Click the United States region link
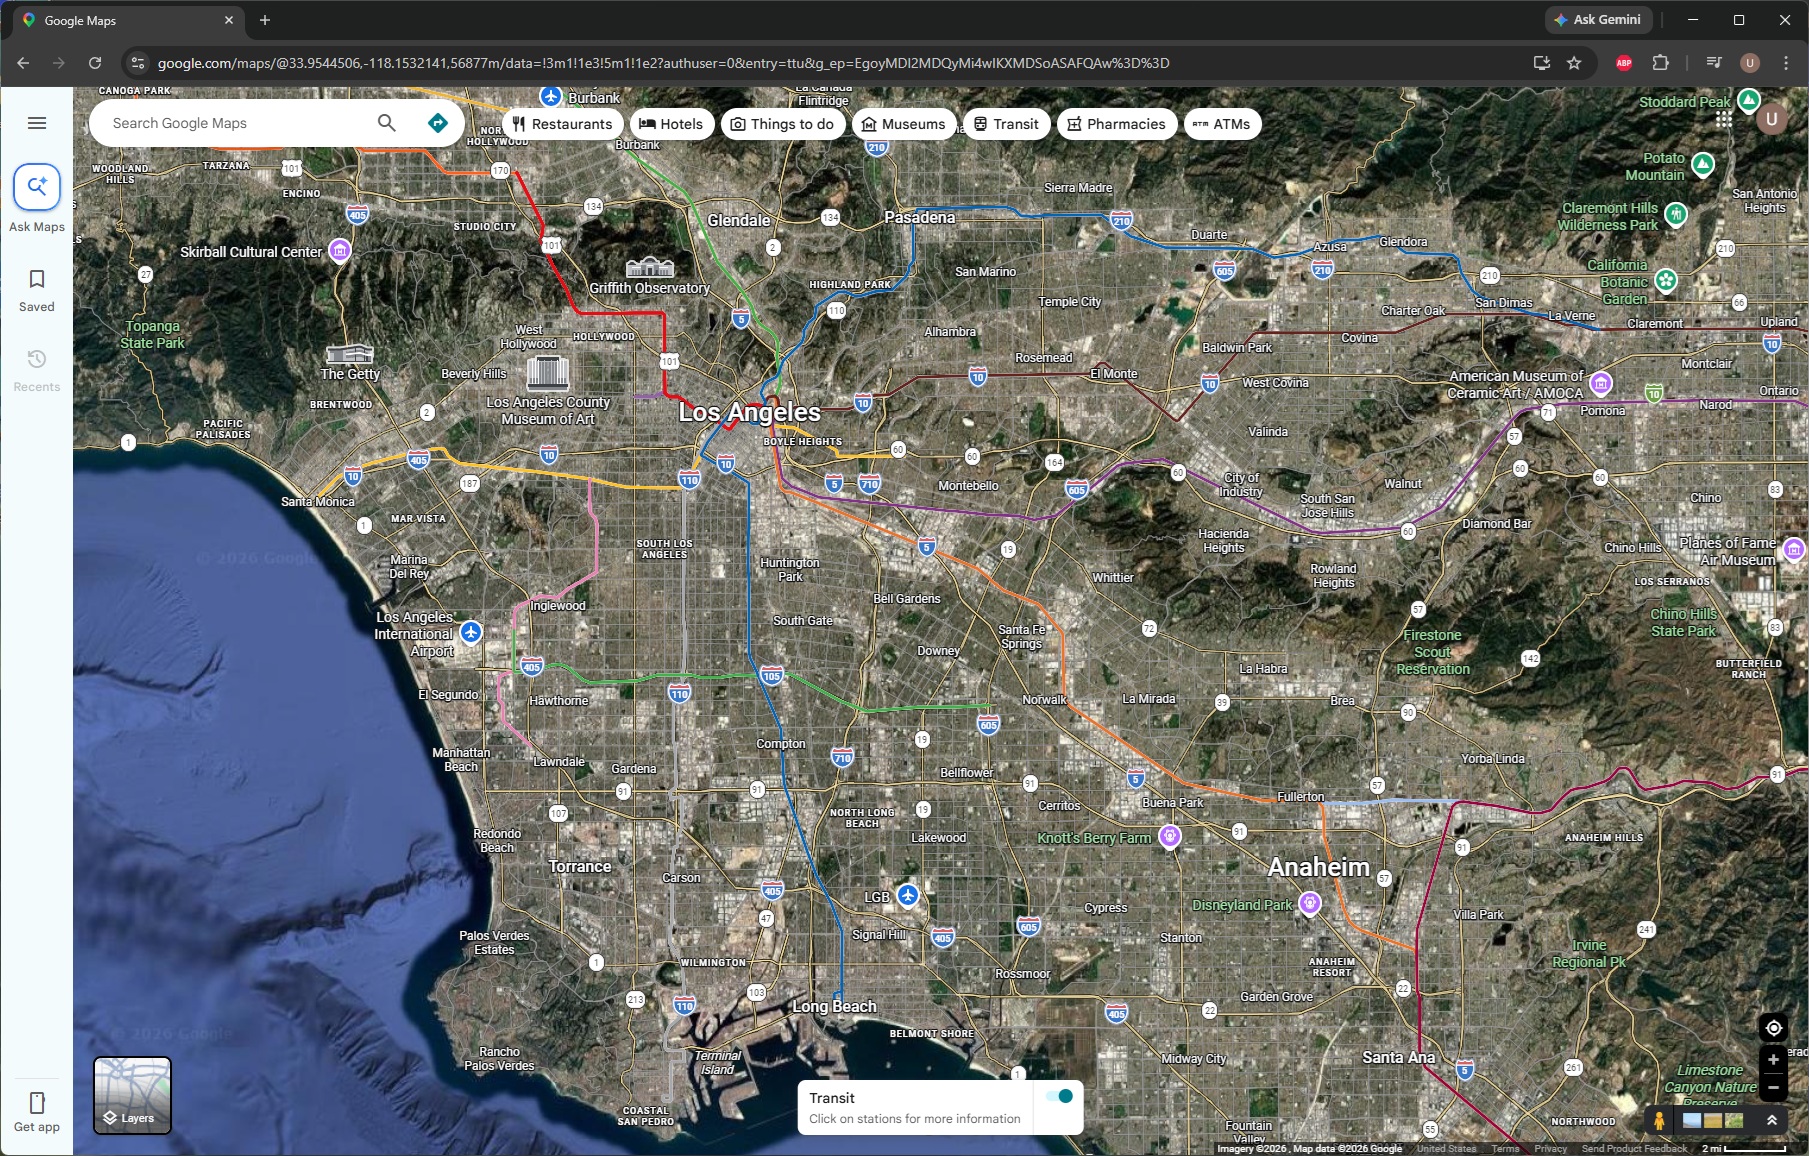 point(1446,1149)
